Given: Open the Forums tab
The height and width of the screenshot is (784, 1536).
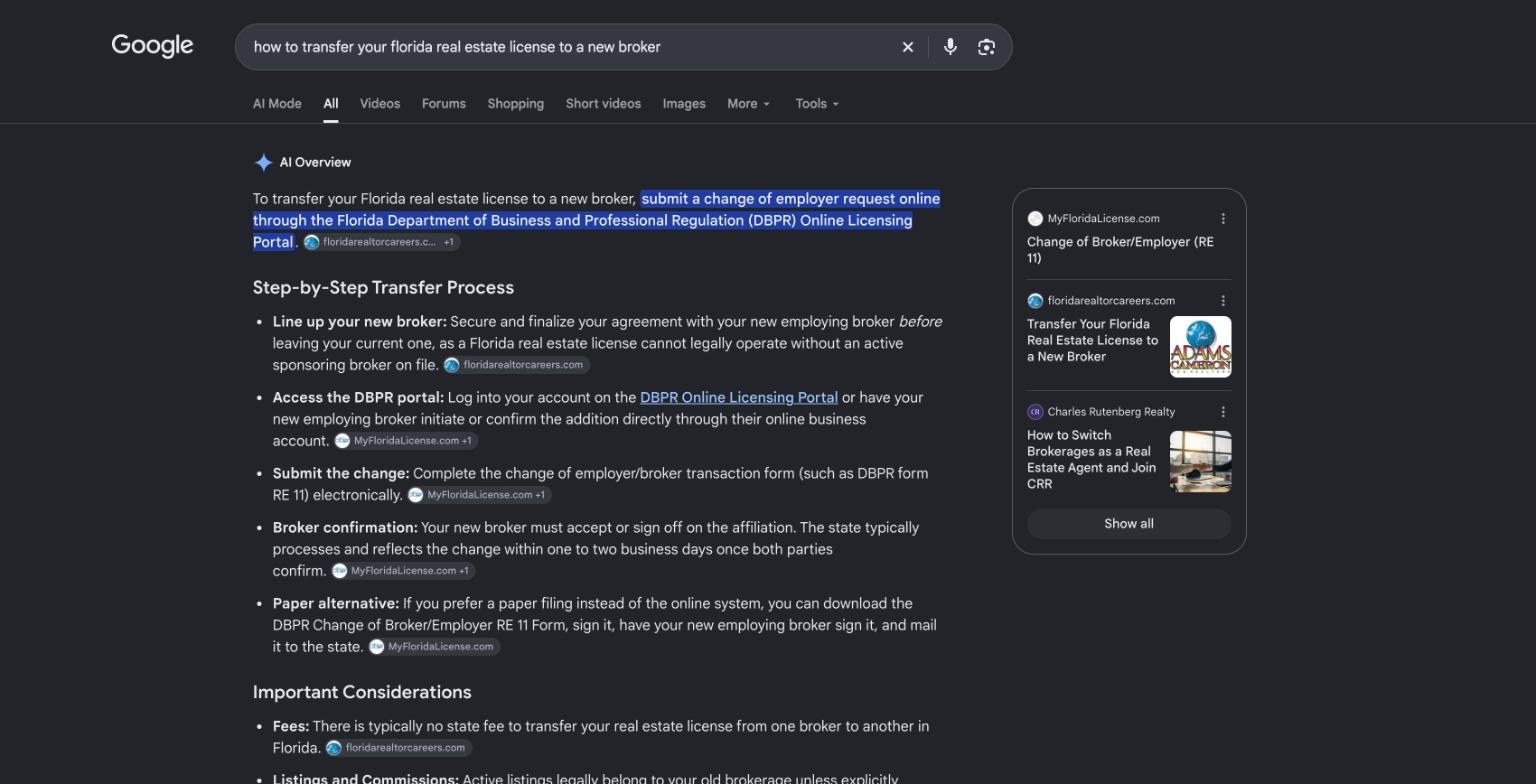Looking at the screenshot, I should [x=444, y=104].
